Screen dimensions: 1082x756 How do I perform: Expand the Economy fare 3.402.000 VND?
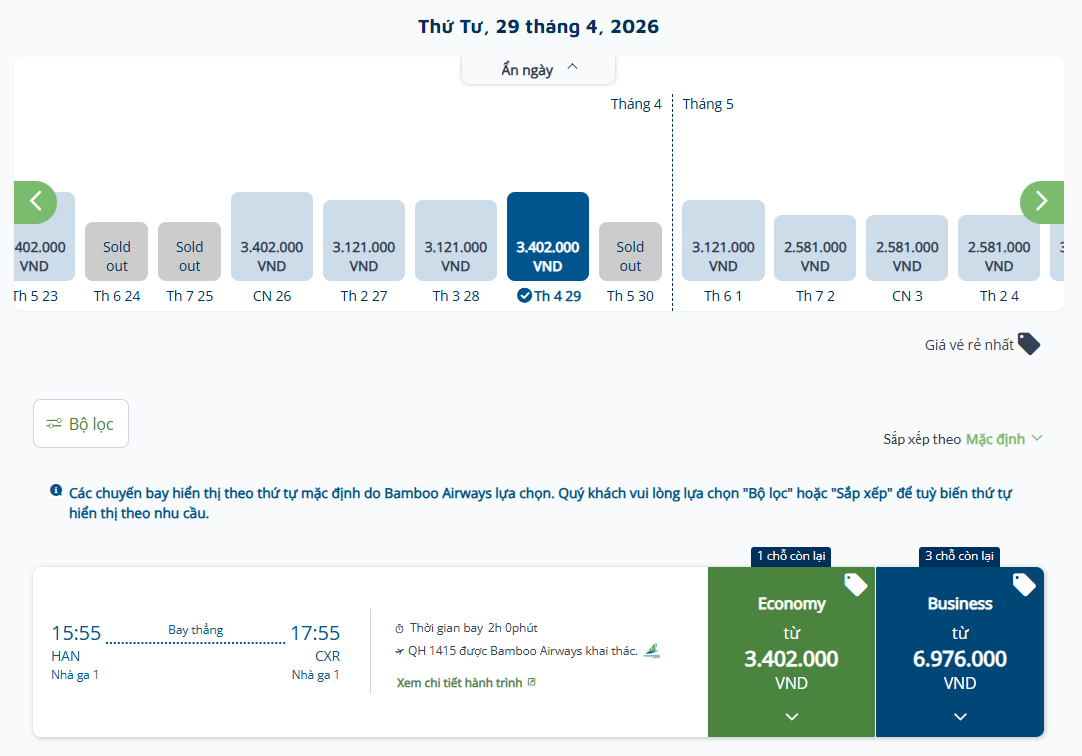tap(791, 716)
